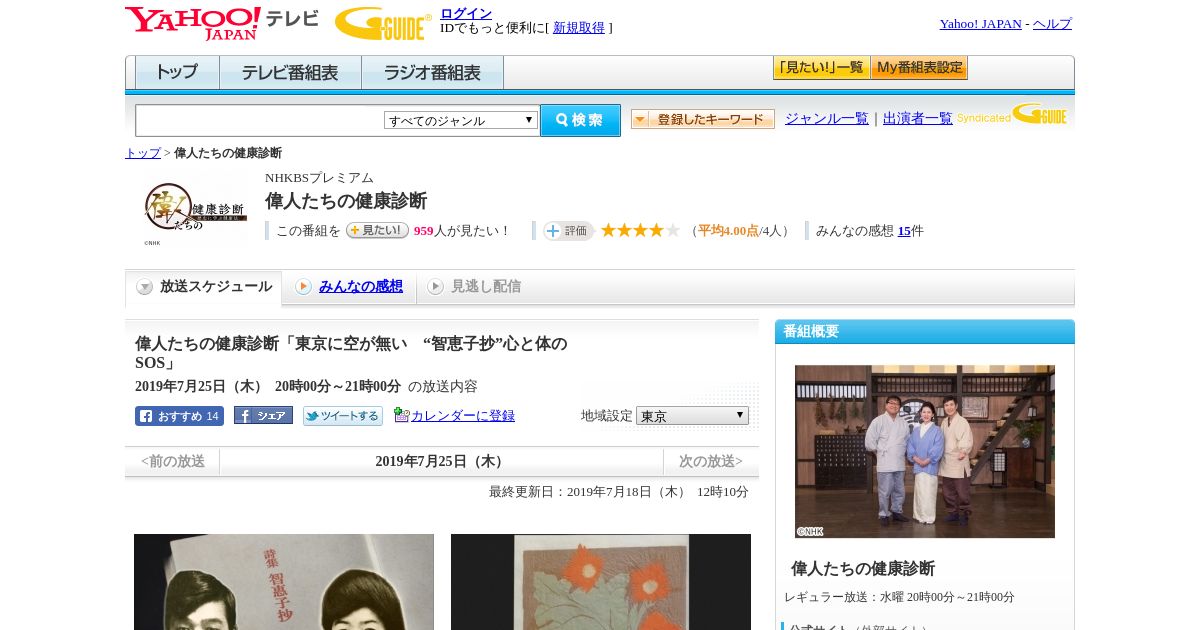
Task: Click the 番組概要 cast photo
Action: (x=925, y=451)
